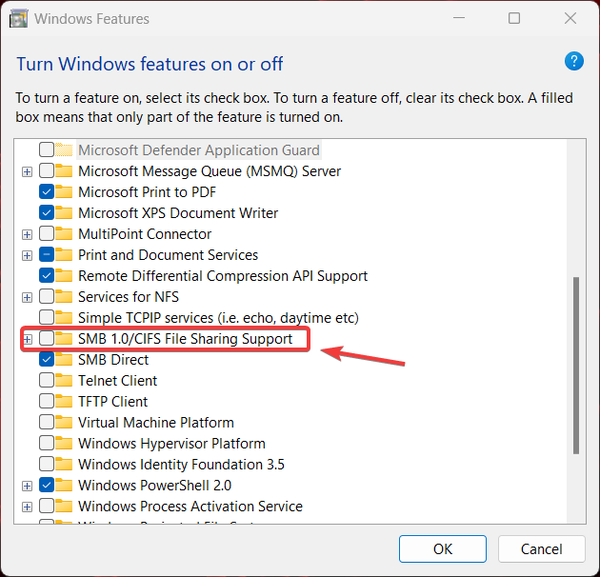600x577 pixels.
Task: Click the OK button
Action: pyautogui.click(x=442, y=549)
